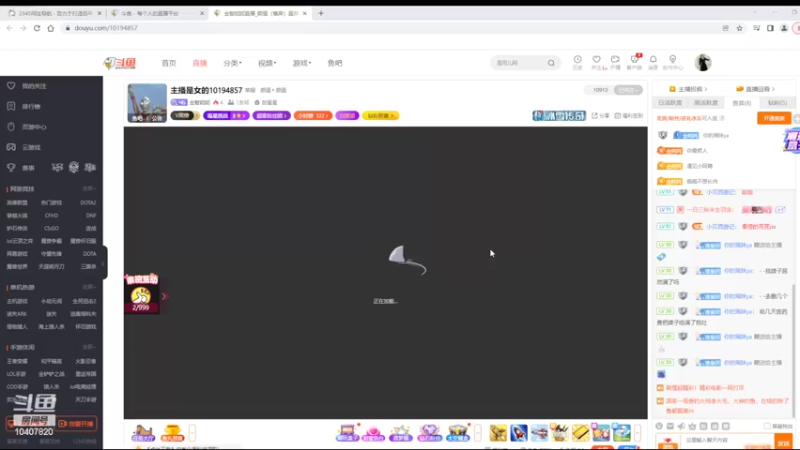Click the browser address bar
Image resolution: width=800 pixels, height=450 pixels.
pyautogui.click(x=388, y=28)
